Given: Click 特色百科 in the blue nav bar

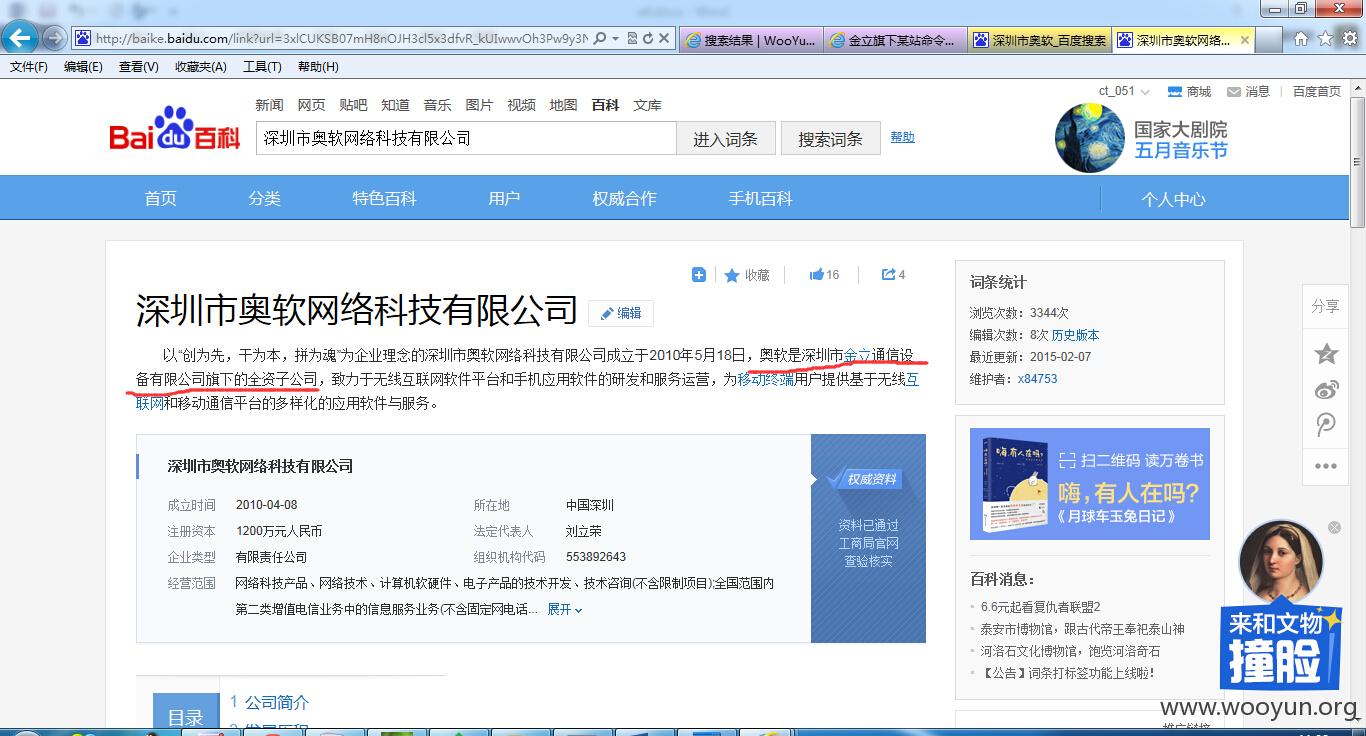Looking at the screenshot, I should click(384, 198).
